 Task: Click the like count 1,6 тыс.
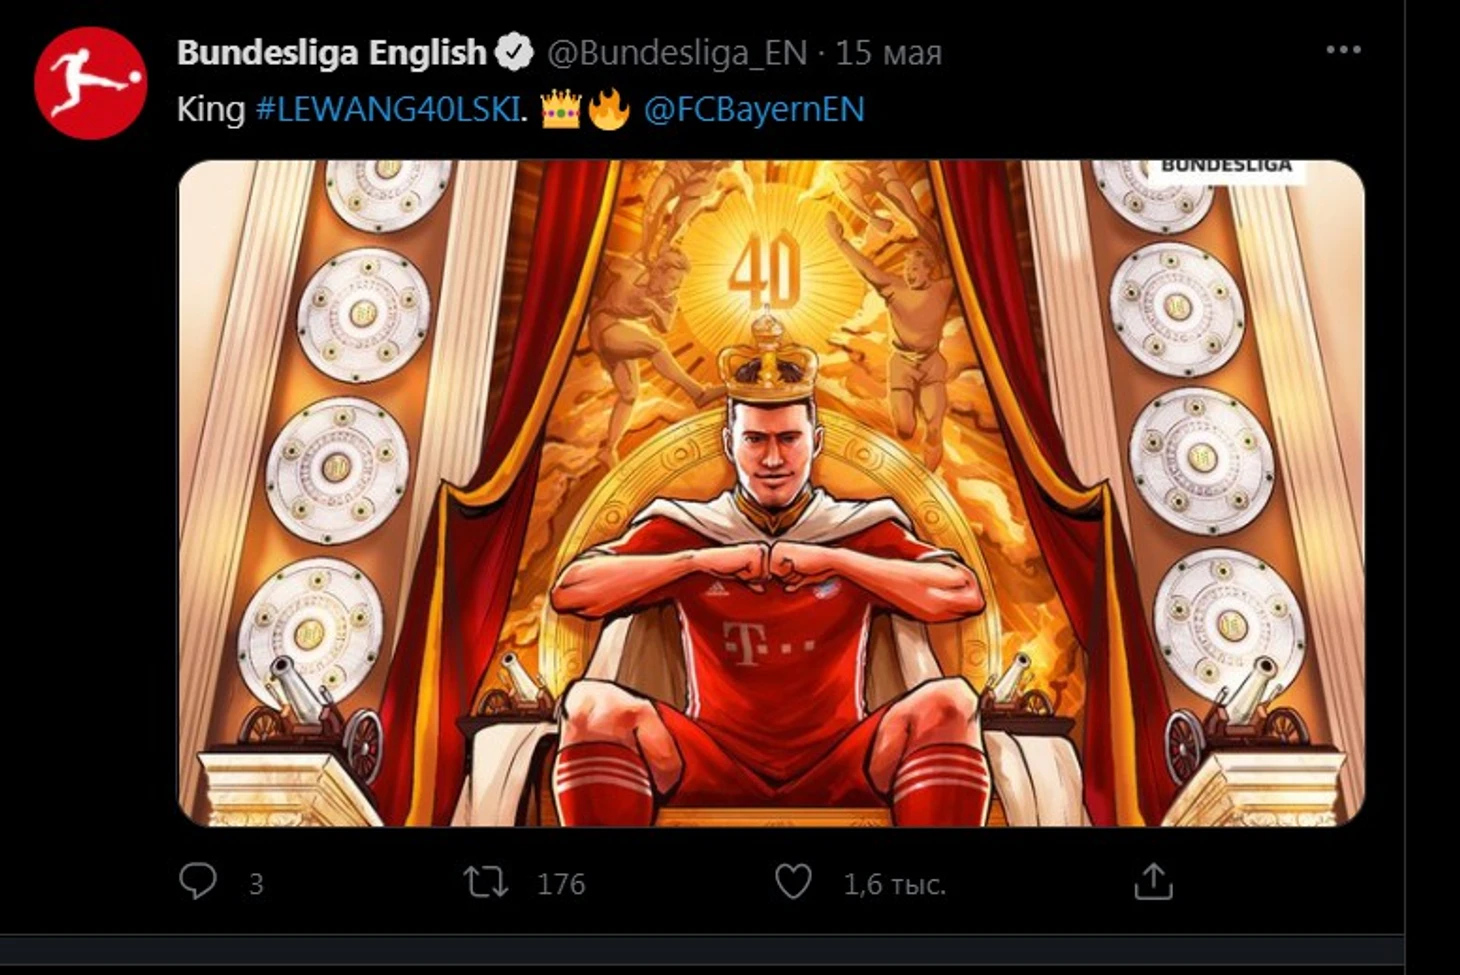(894, 884)
